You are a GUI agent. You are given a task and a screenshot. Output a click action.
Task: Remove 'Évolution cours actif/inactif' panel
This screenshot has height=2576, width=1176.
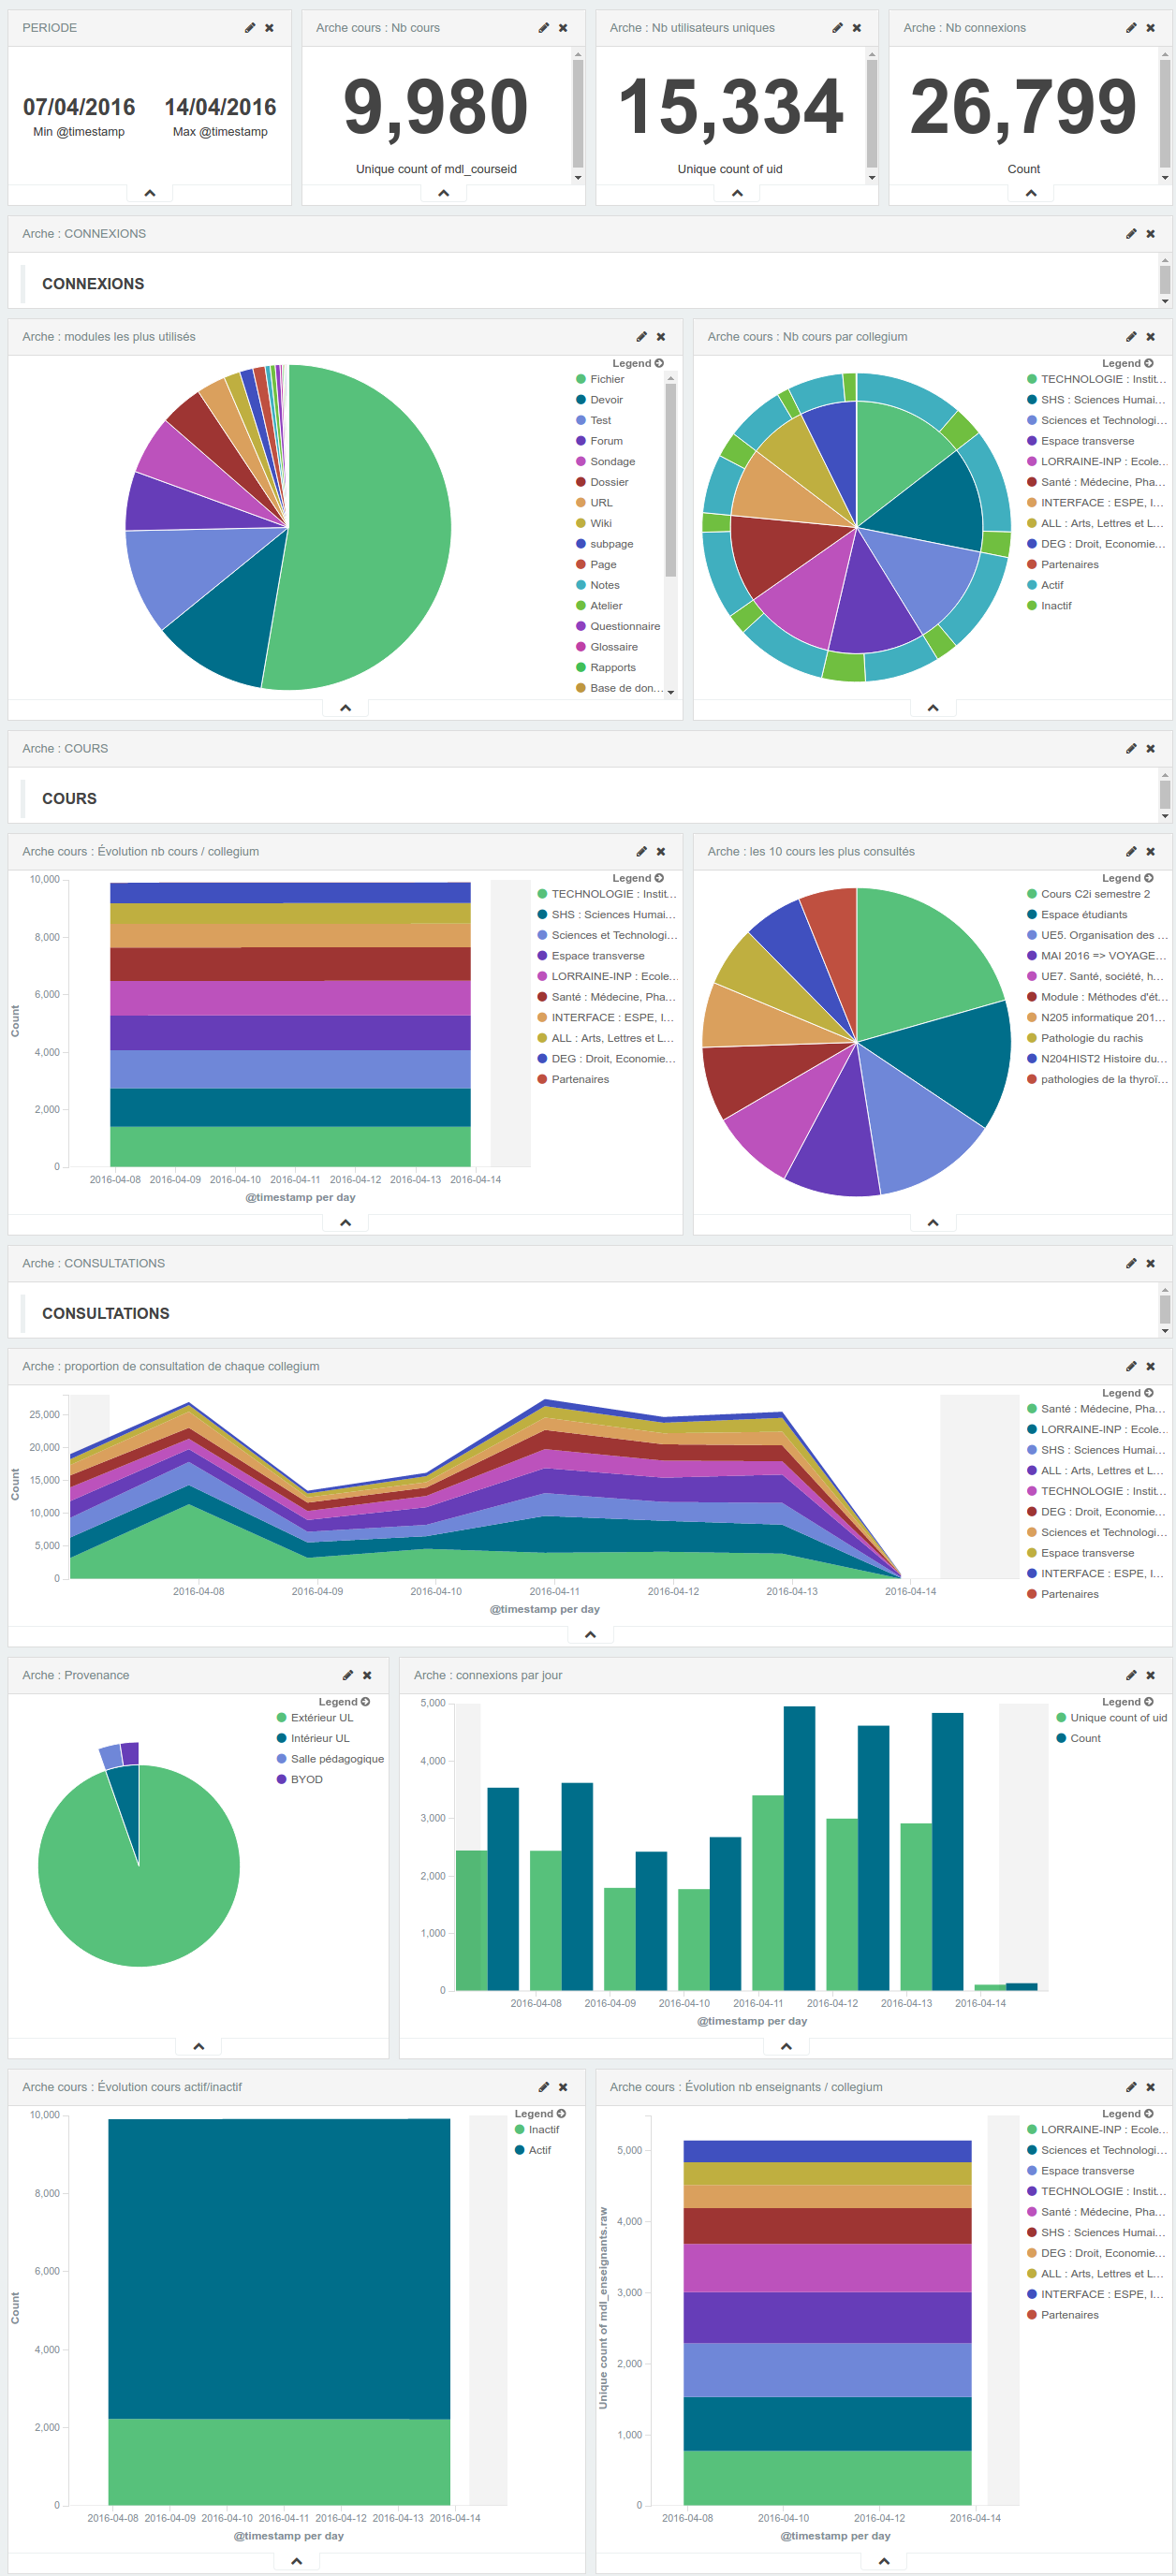[563, 2087]
